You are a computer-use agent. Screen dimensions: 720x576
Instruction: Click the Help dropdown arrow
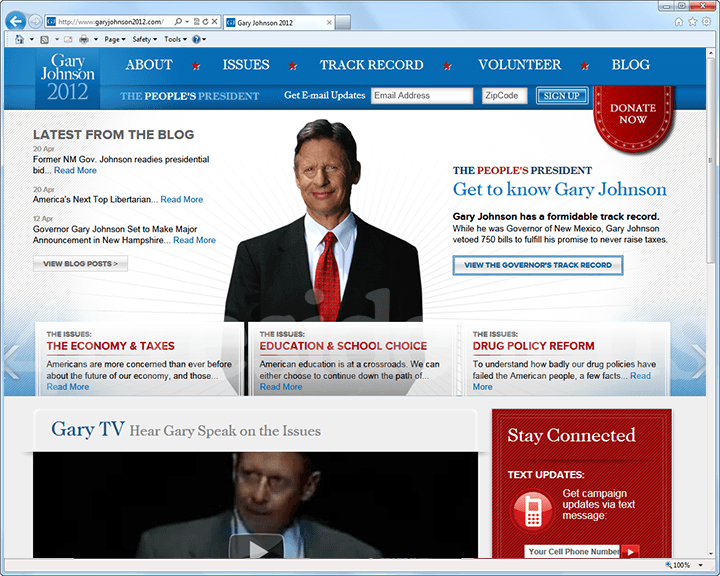coord(204,40)
